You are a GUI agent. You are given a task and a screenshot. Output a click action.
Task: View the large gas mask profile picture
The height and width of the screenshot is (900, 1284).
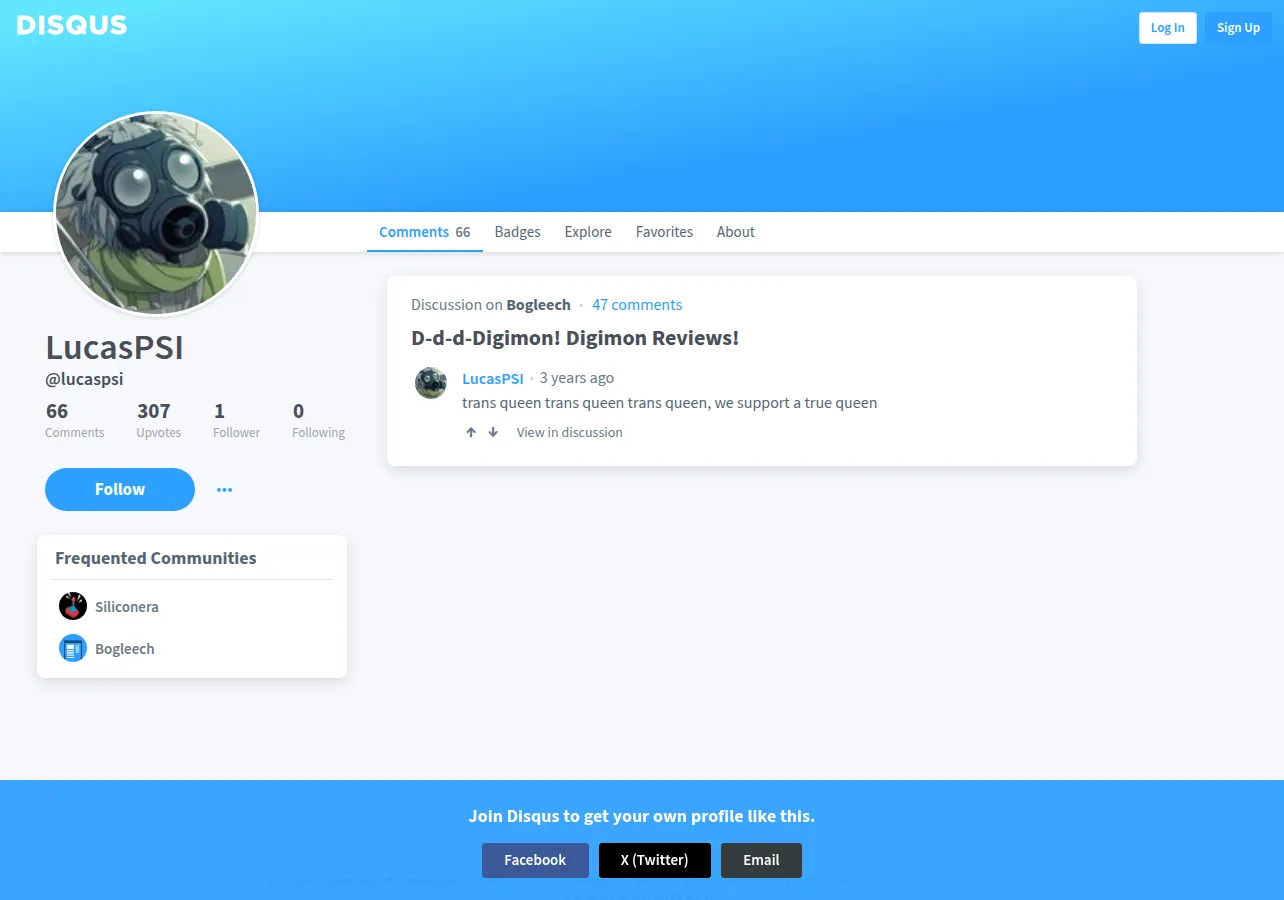click(156, 214)
